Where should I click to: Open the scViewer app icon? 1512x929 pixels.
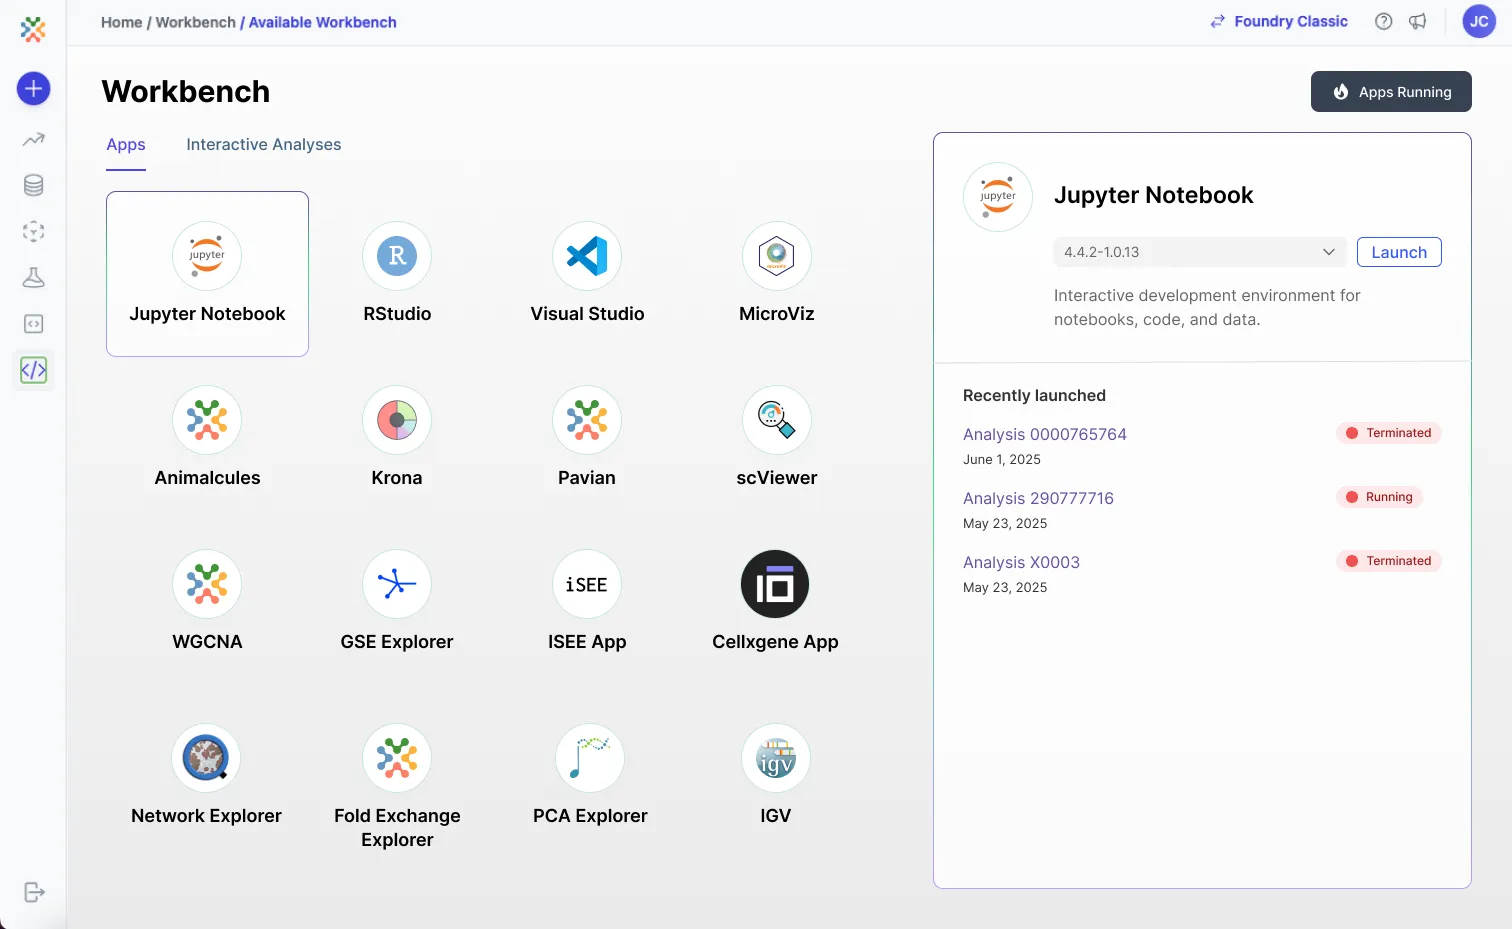[777, 420]
